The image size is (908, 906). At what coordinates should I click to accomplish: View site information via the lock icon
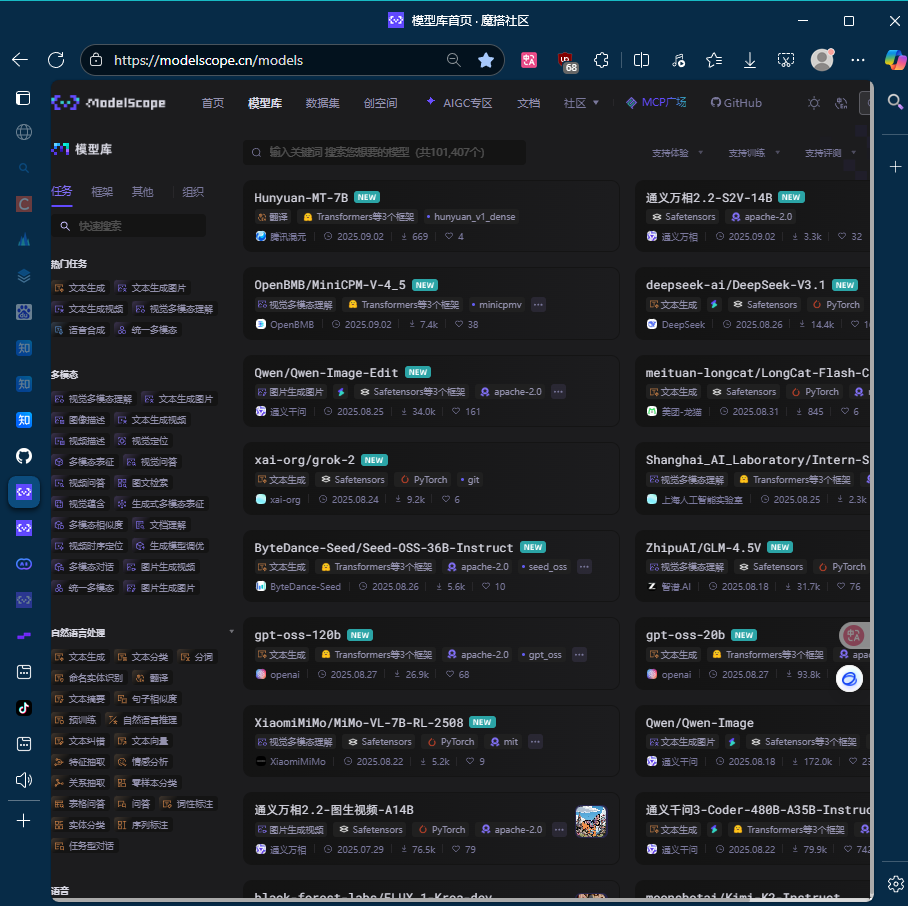(x=96, y=60)
